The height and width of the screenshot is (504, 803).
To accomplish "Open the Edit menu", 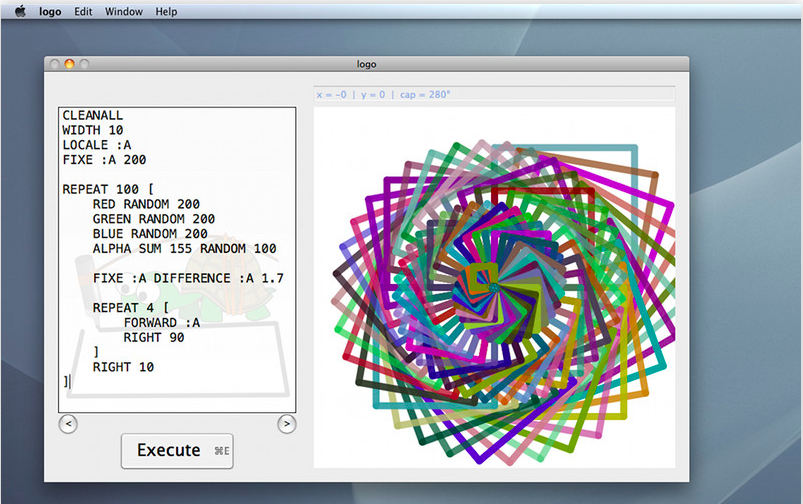I will pos(83,11).
